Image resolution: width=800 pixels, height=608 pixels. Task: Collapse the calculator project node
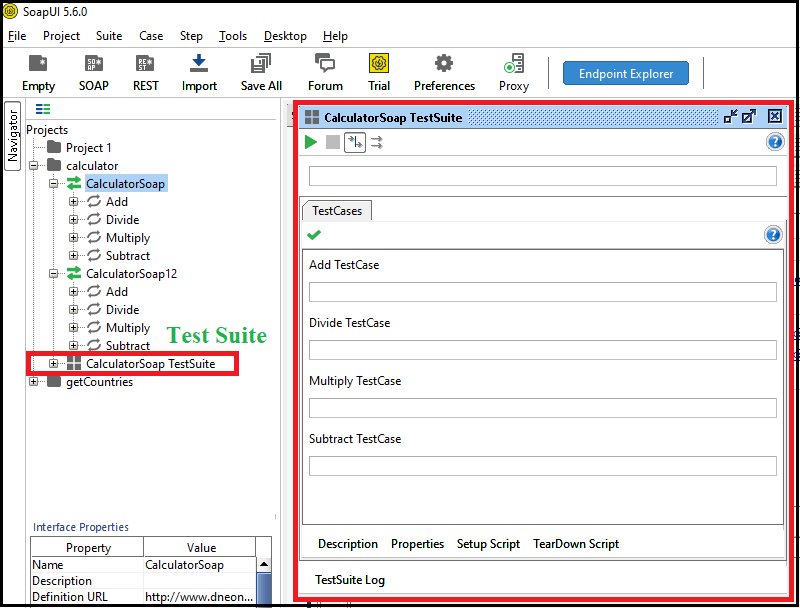point(34,165)
